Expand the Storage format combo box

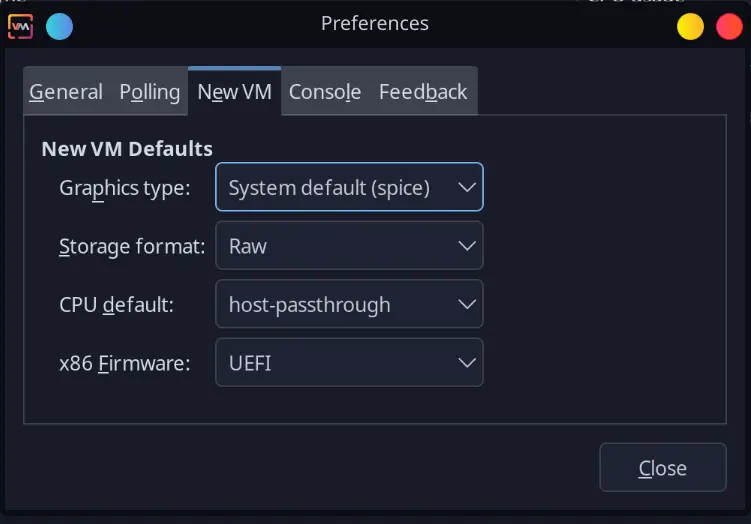(349, 246)
